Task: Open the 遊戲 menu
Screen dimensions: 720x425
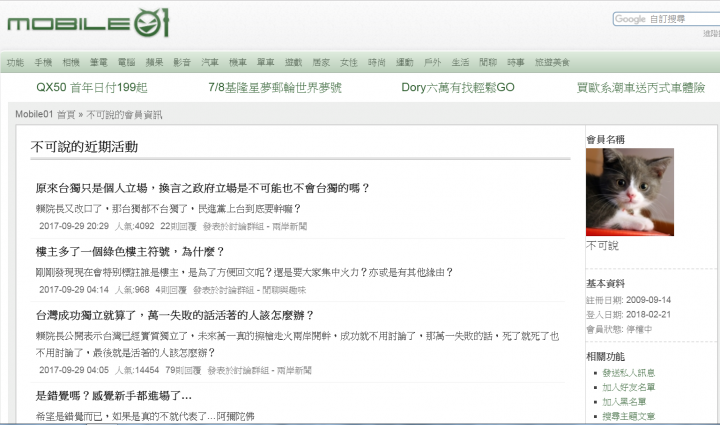Action: point(293,62)
